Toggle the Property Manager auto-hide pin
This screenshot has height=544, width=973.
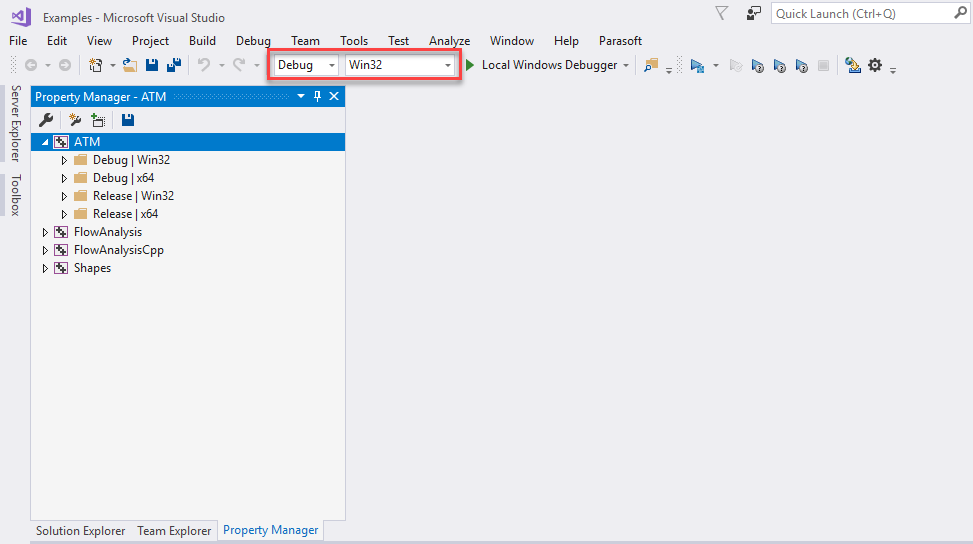(317, 96)
